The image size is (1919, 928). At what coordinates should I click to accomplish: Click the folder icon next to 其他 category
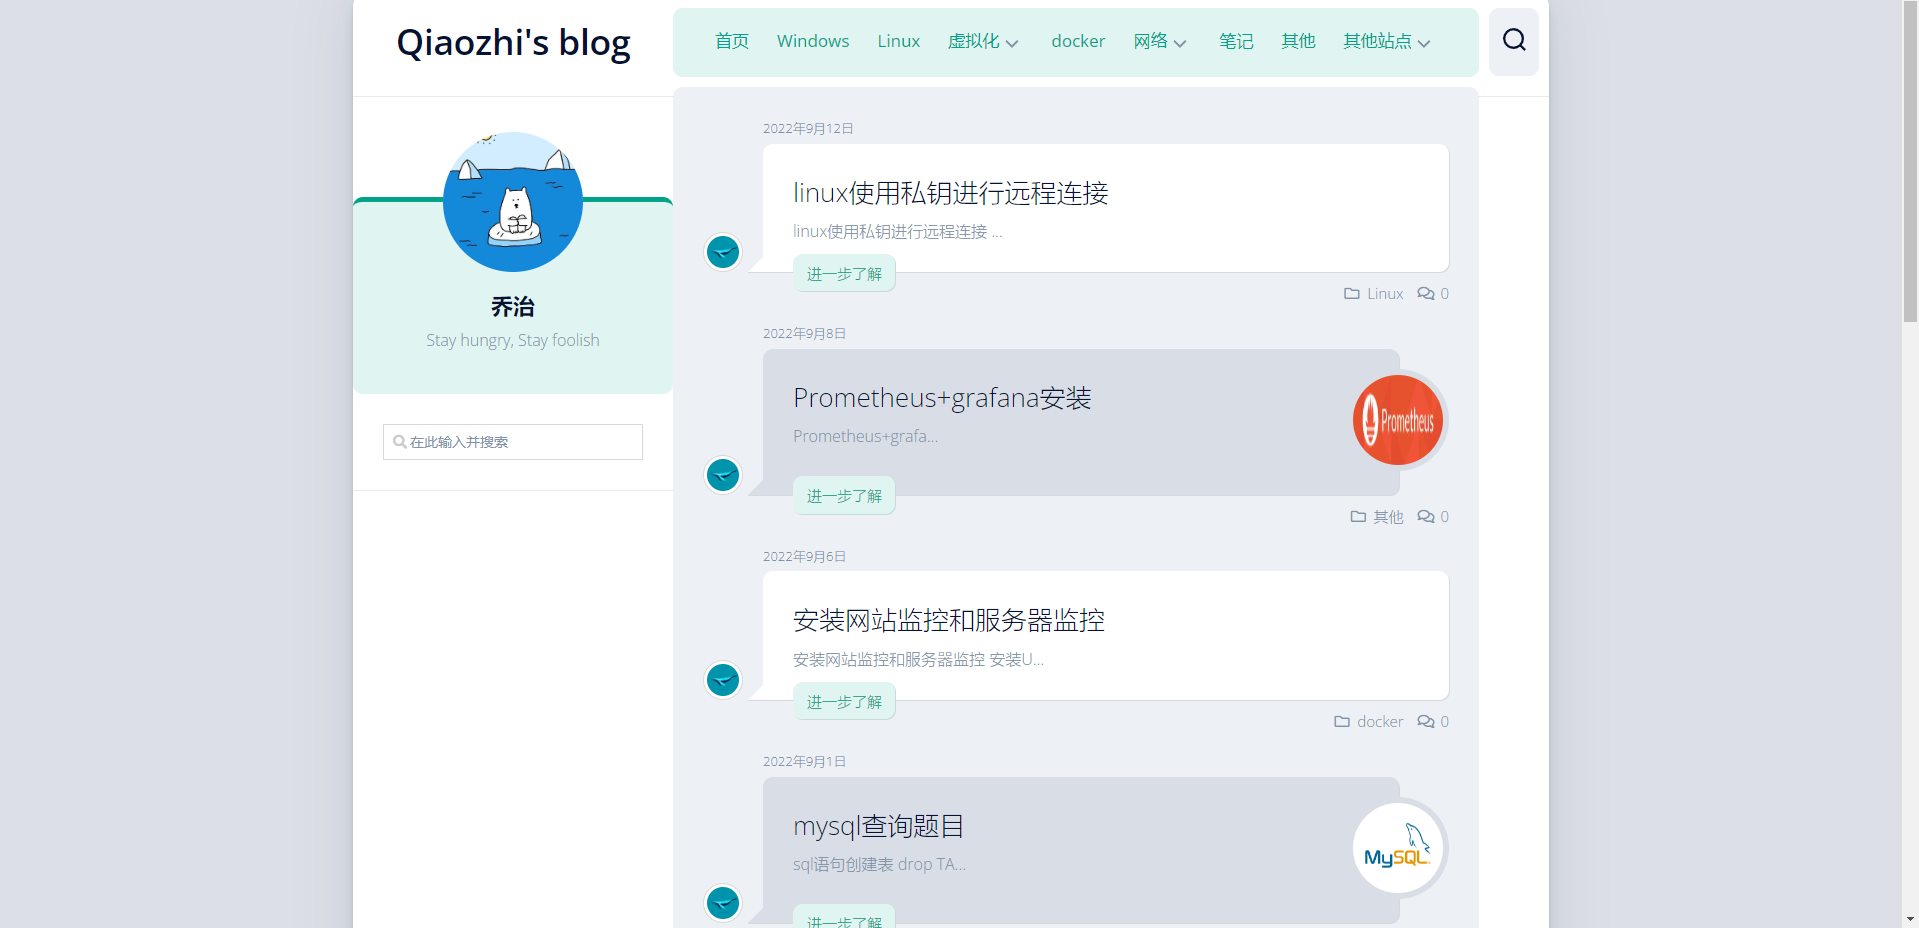click(x=1358, y=517)
